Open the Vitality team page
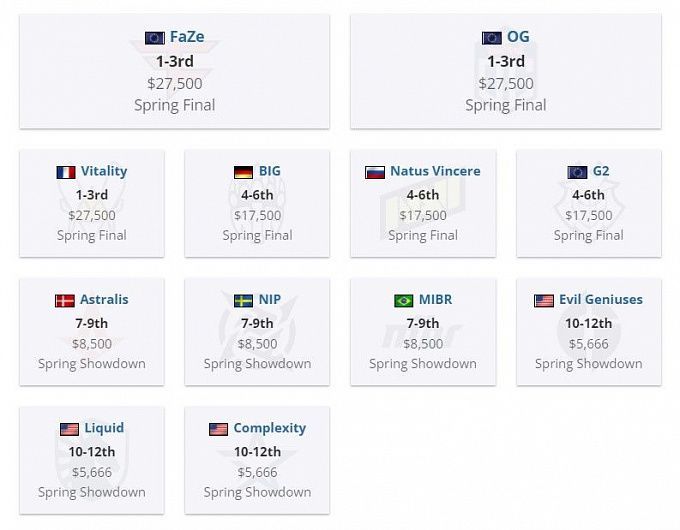The image size is (680, 530). pyautogui.click(x=104, y=171)
